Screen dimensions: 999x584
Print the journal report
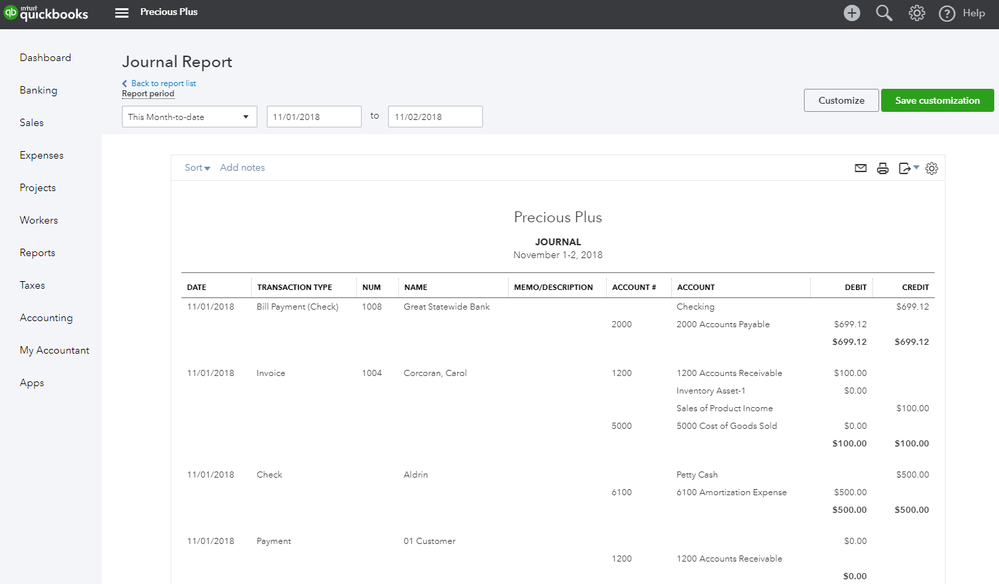pyautogui.click(x=882, y=168)
